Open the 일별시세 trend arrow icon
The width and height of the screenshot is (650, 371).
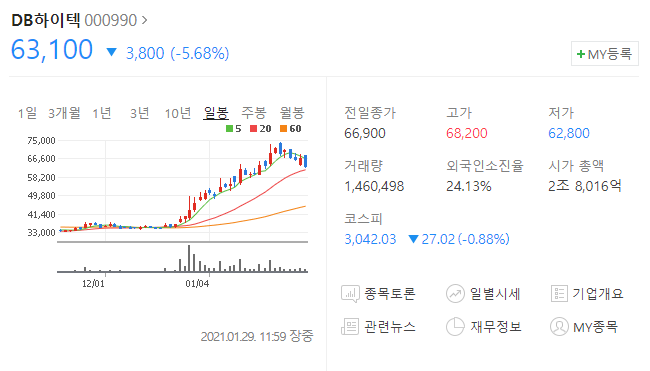[x=455, y=294]
